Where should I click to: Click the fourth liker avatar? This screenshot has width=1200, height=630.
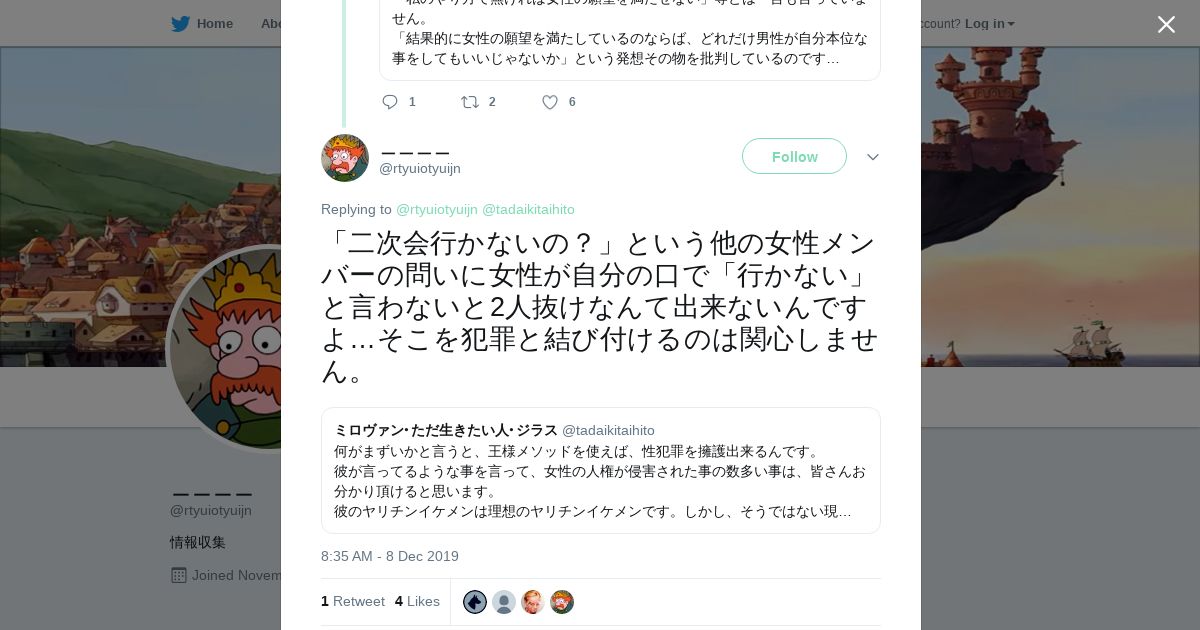pyautogui.click(x=562, y=602)
